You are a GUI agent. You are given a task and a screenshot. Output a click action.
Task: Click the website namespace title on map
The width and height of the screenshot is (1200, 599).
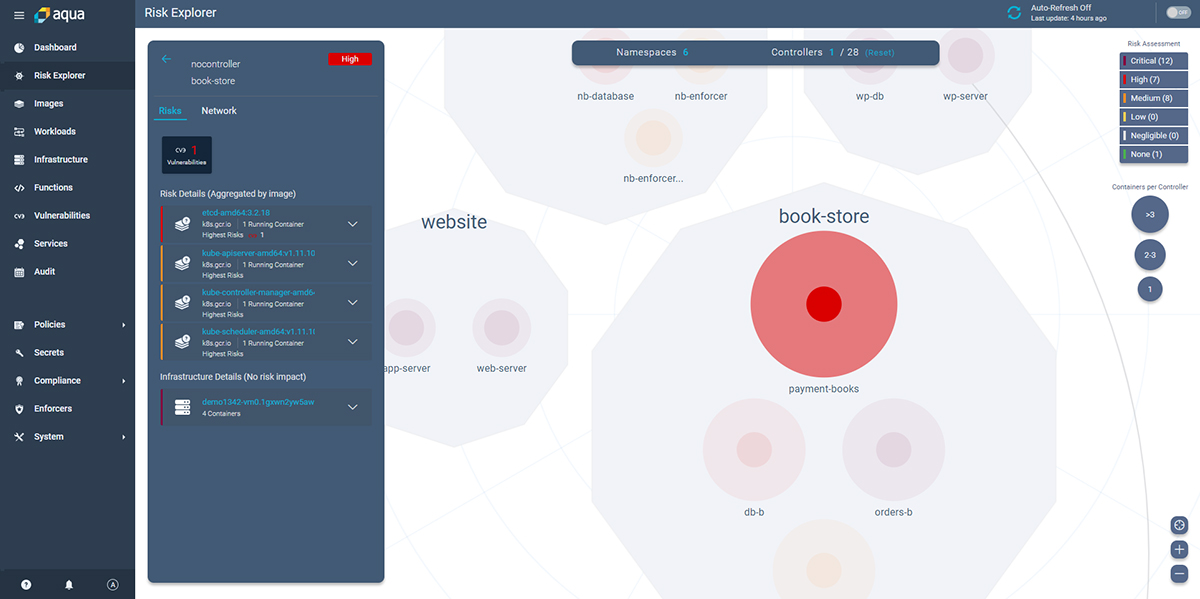(x=454, y=222)
